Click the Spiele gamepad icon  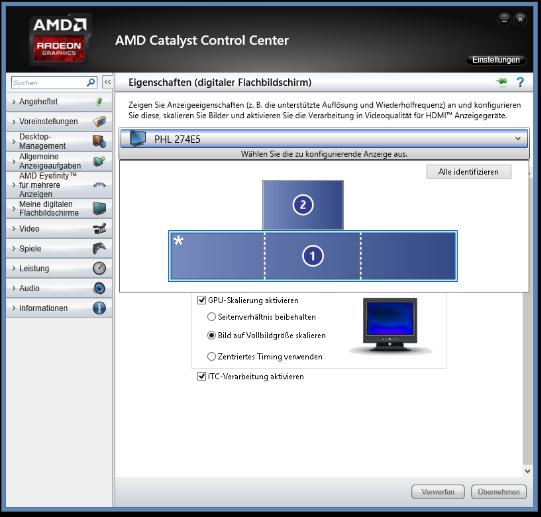pyautogui.click(x=99, y=248)
